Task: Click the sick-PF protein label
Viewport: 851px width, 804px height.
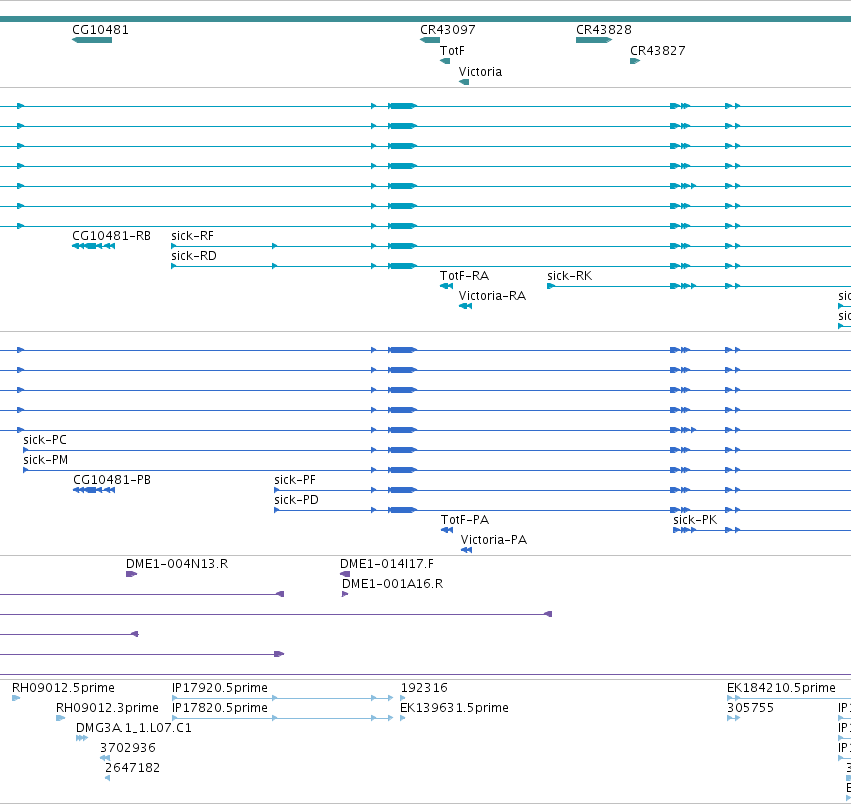Action: 295,480
